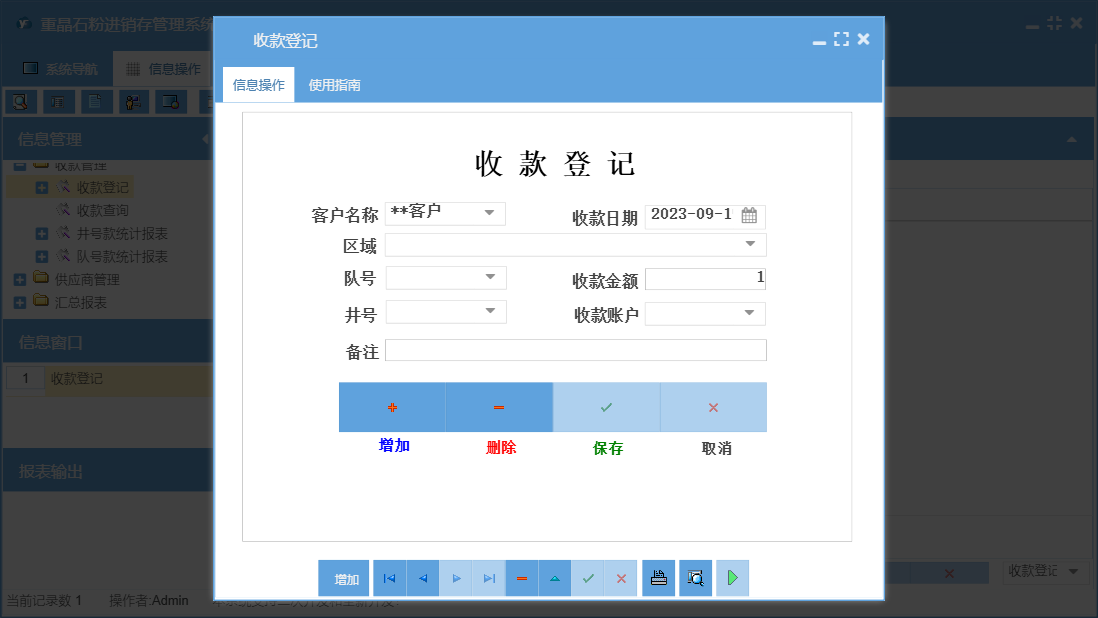Click the print icon in the bottom toolbar
1098x618 pixels.
pyautogui.click(x=658, y=578)
